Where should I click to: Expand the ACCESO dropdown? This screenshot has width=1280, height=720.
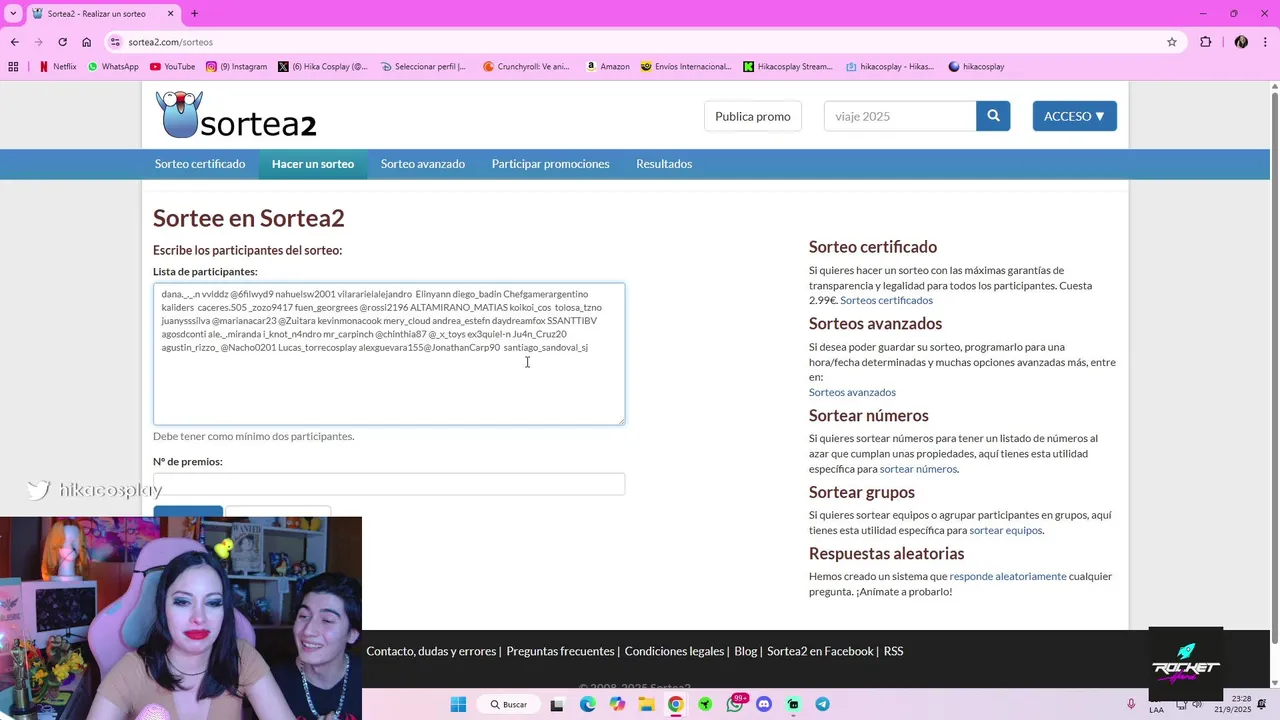(x=1074, y=116)
